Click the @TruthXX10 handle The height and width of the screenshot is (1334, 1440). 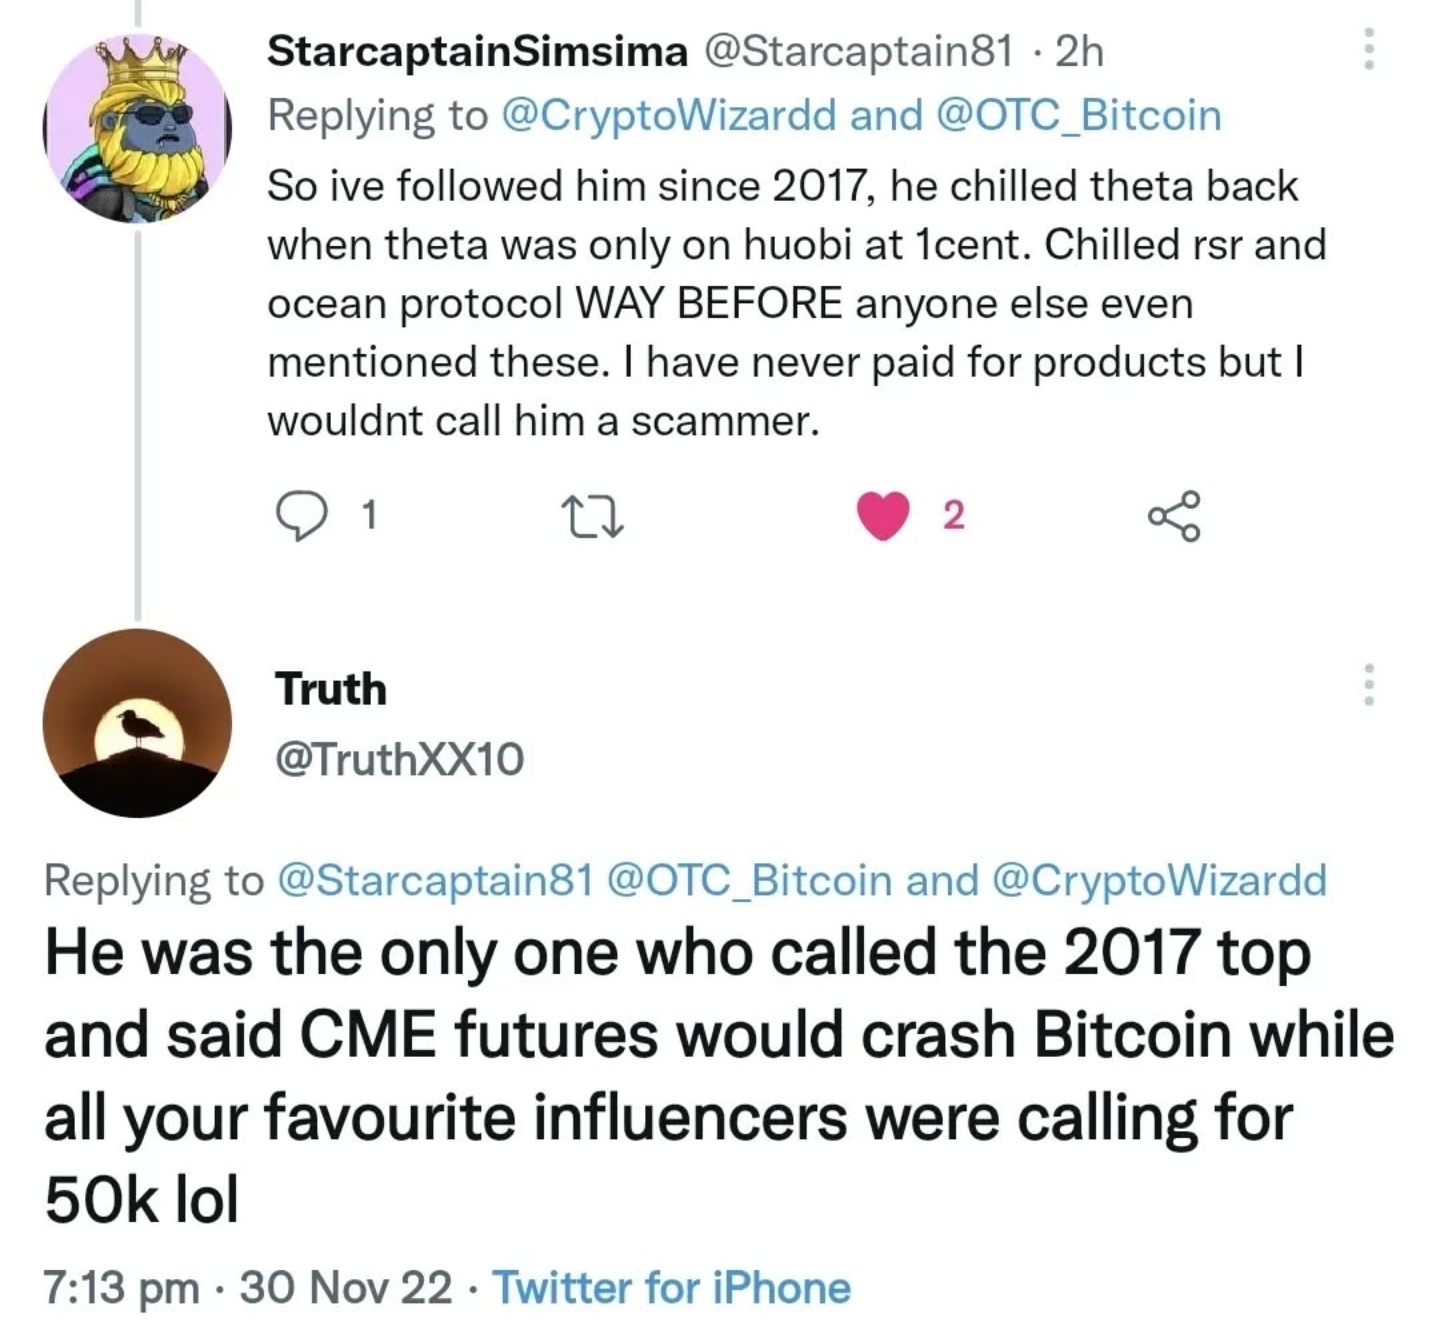click(399, 759)
